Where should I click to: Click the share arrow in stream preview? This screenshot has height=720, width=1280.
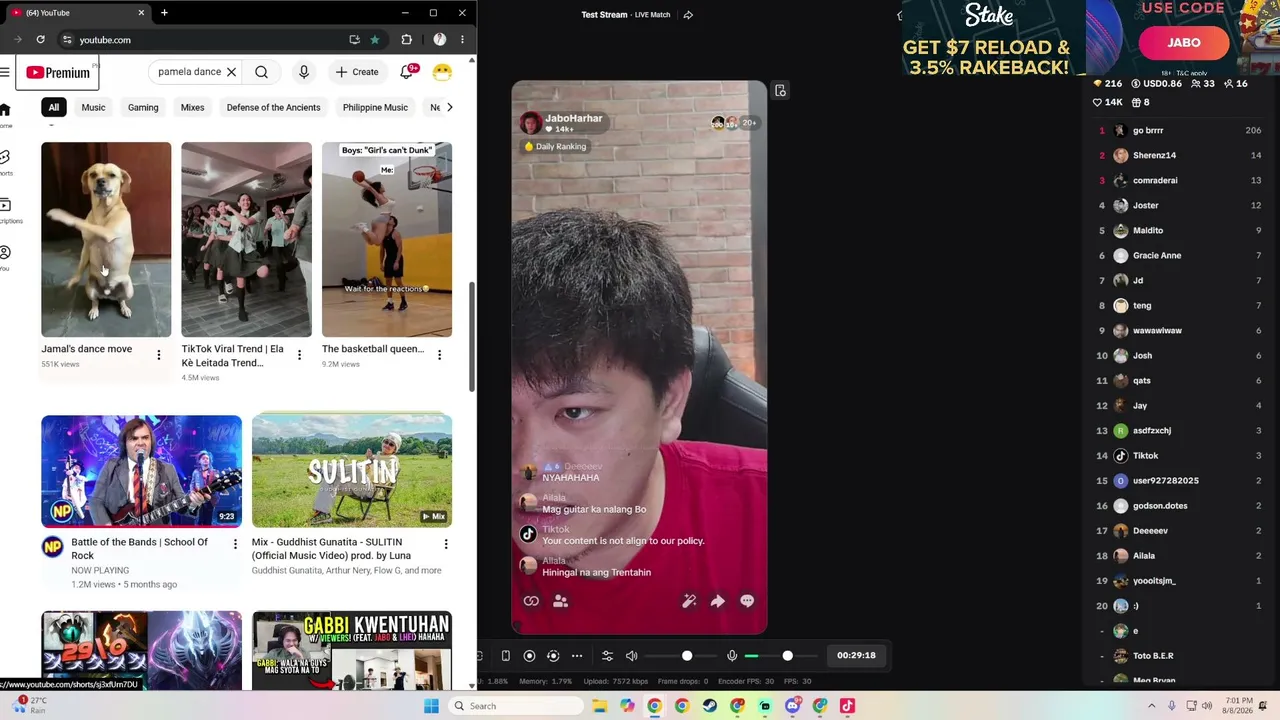click(x=717, y=601)
